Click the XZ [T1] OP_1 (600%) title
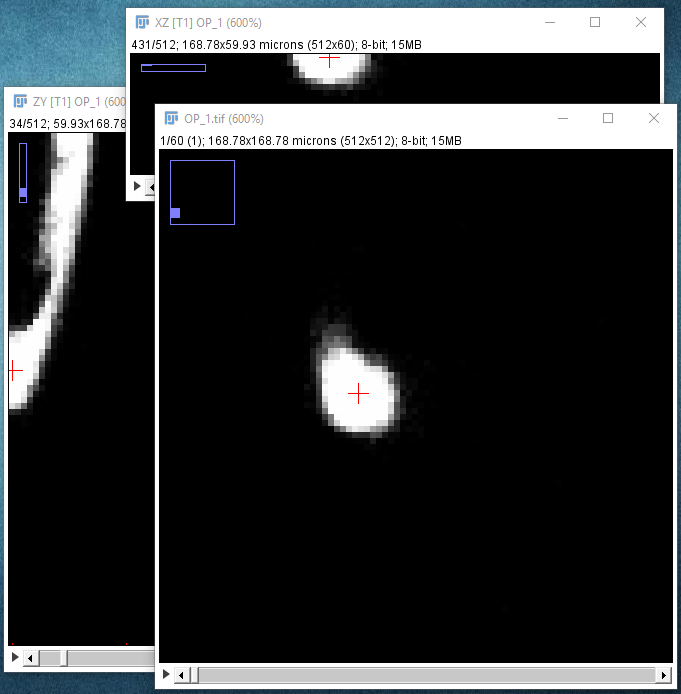Viewport: 681px width, 694px height. (208, 23)
